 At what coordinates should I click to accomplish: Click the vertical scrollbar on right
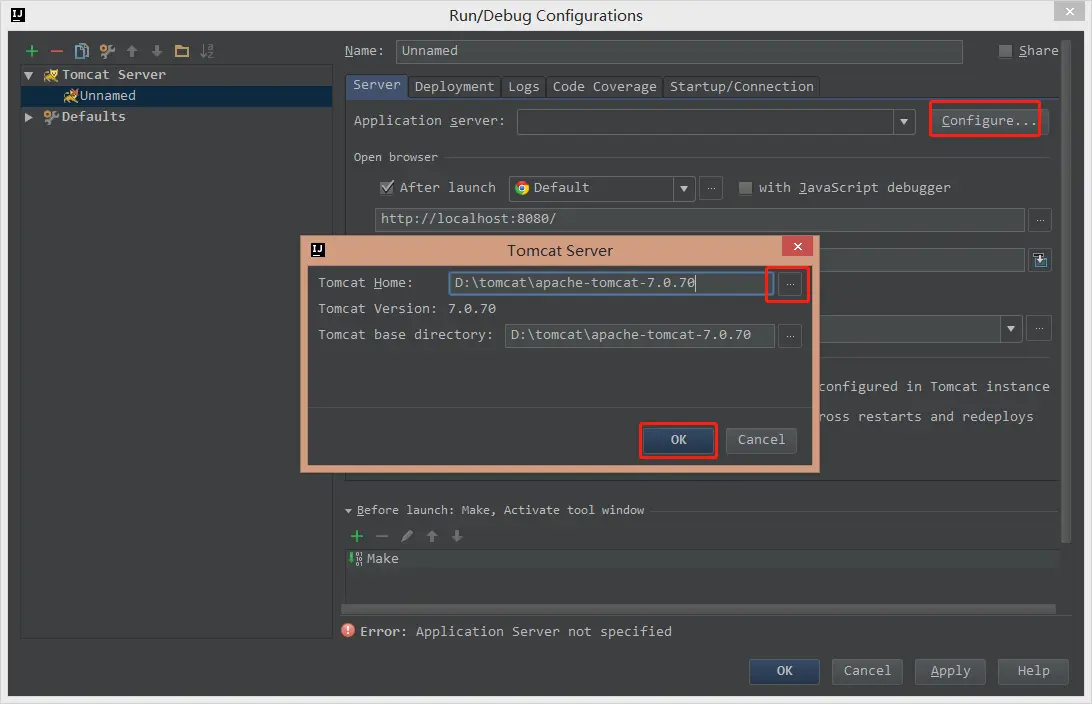coord(1066,292)
